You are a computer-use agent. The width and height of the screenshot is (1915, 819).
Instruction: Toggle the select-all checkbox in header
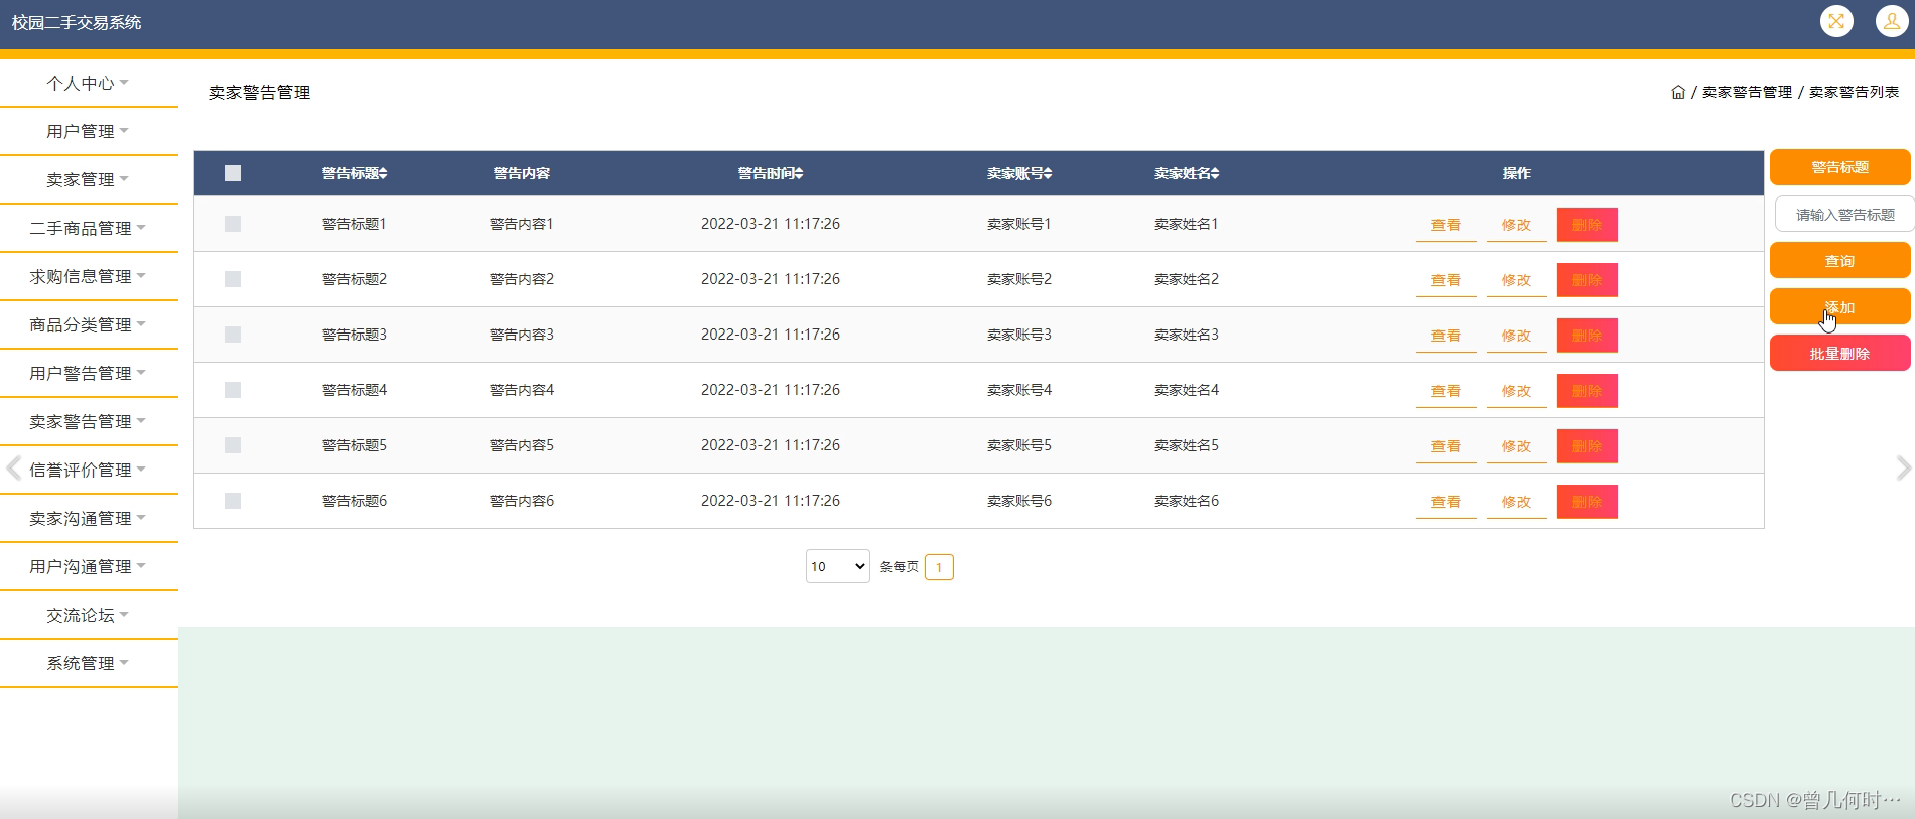233,173
